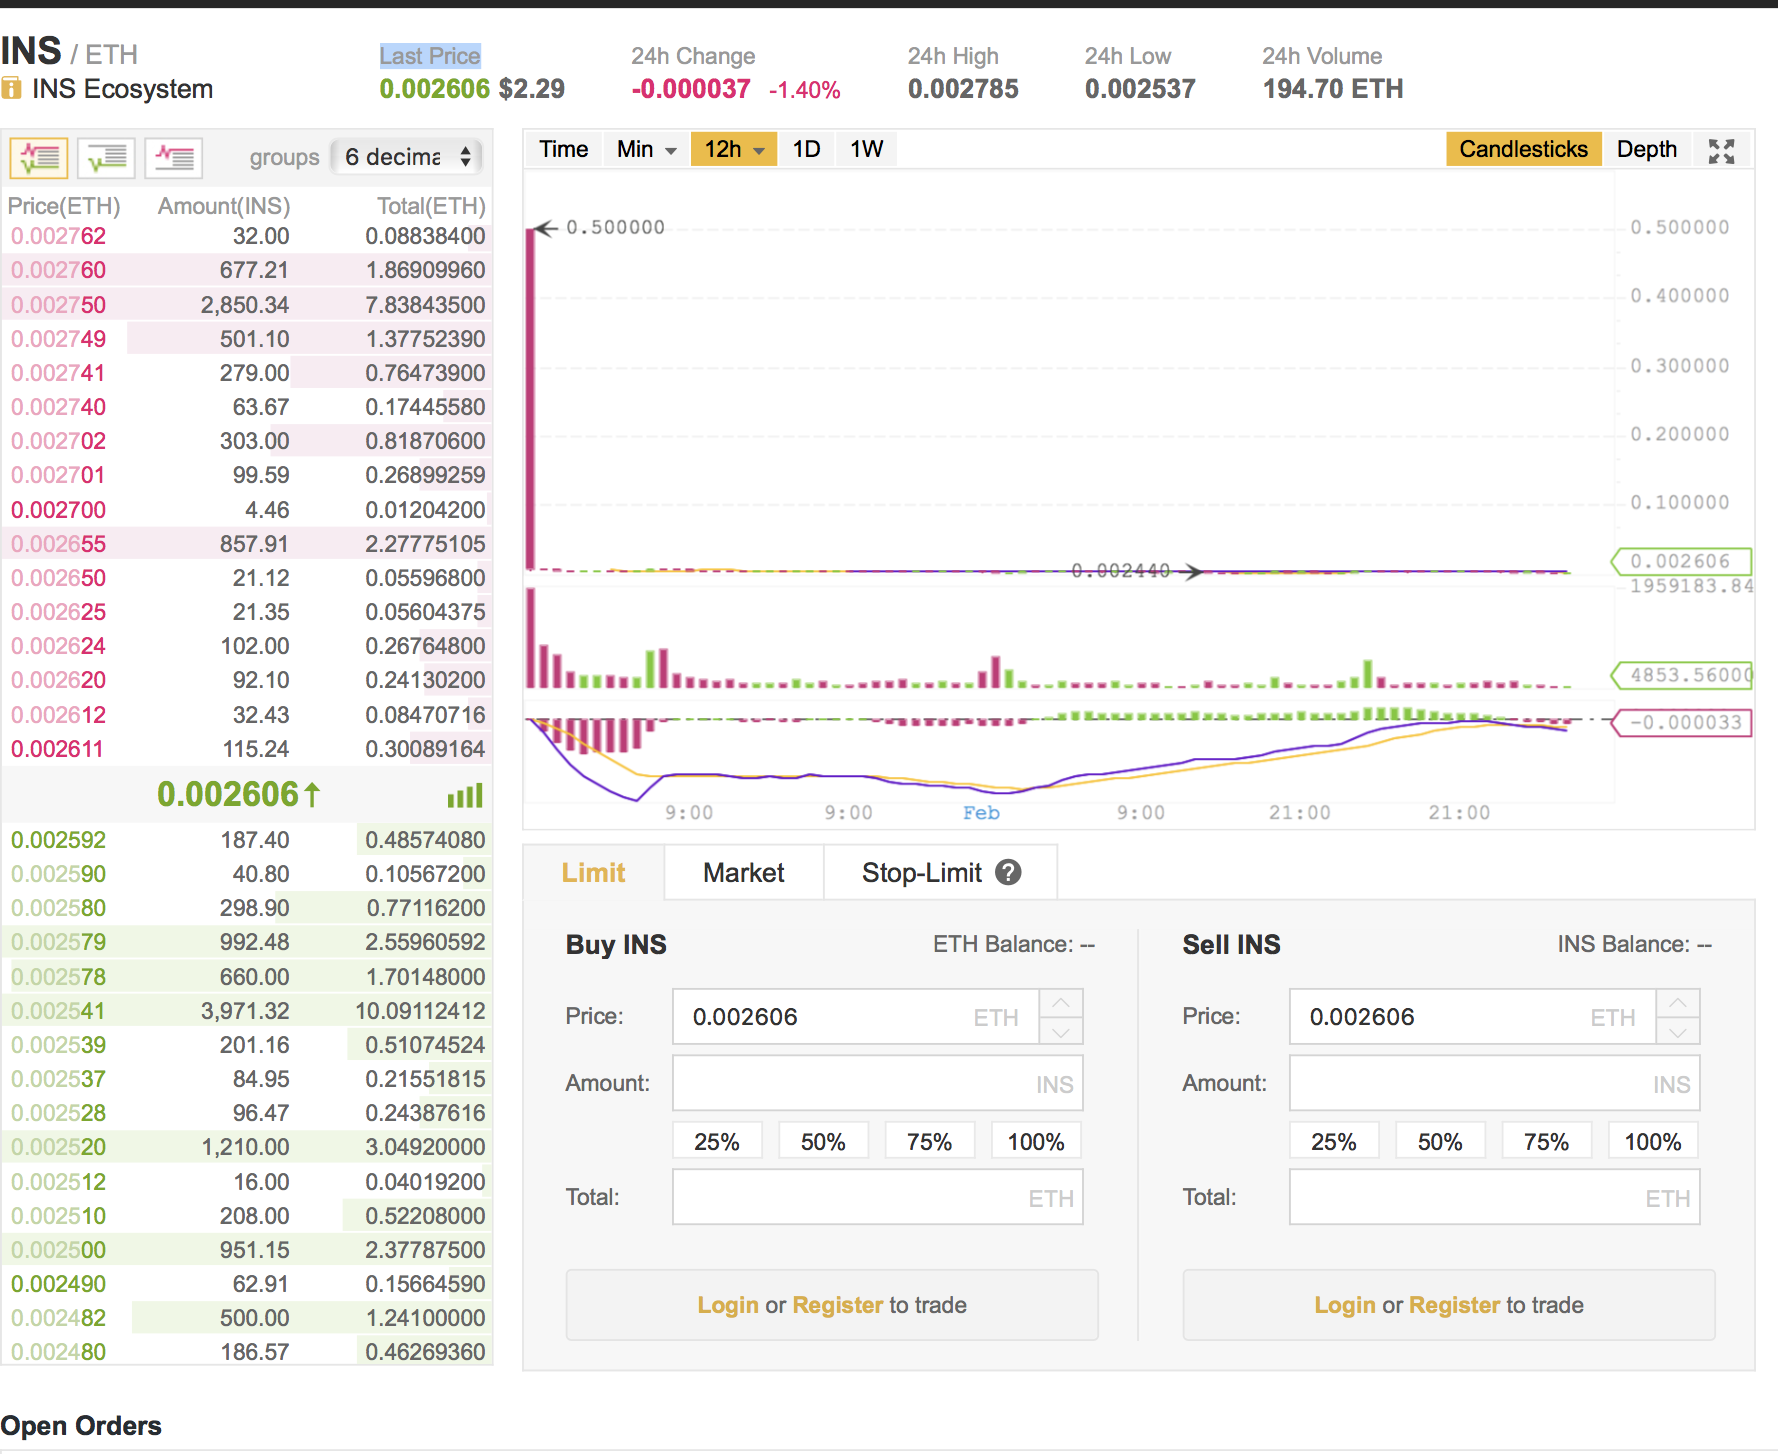
Task: Click the 4853.56 volume tag on chart
Action: [1682, 675]
